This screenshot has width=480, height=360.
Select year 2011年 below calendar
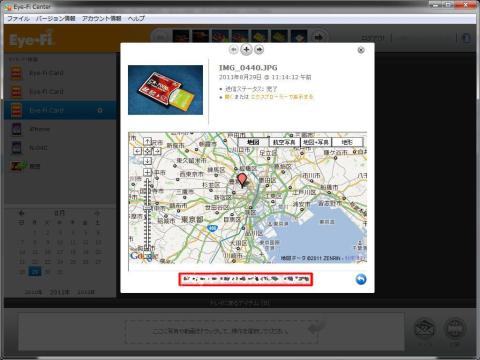60,292
